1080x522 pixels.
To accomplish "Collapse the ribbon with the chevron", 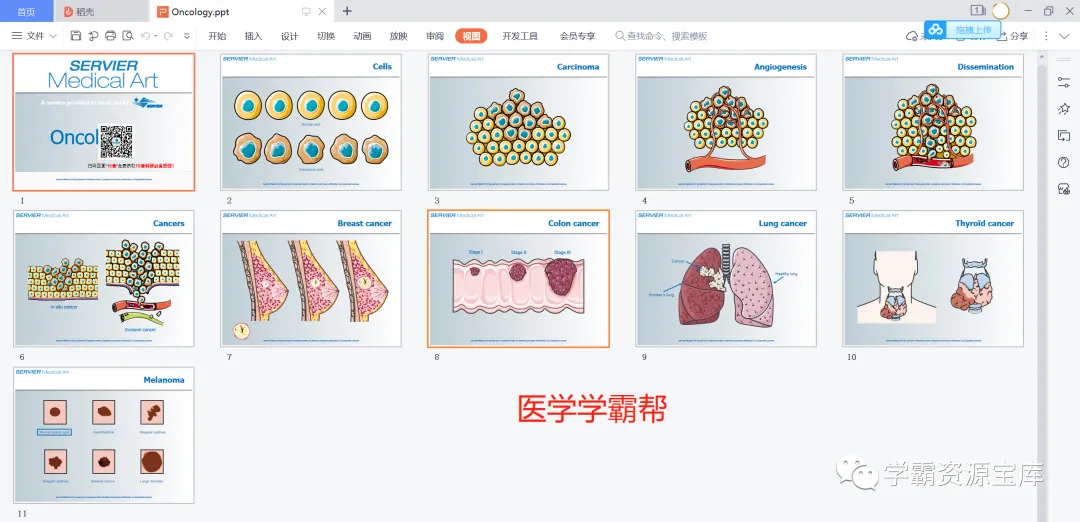I will [1064, 36].
